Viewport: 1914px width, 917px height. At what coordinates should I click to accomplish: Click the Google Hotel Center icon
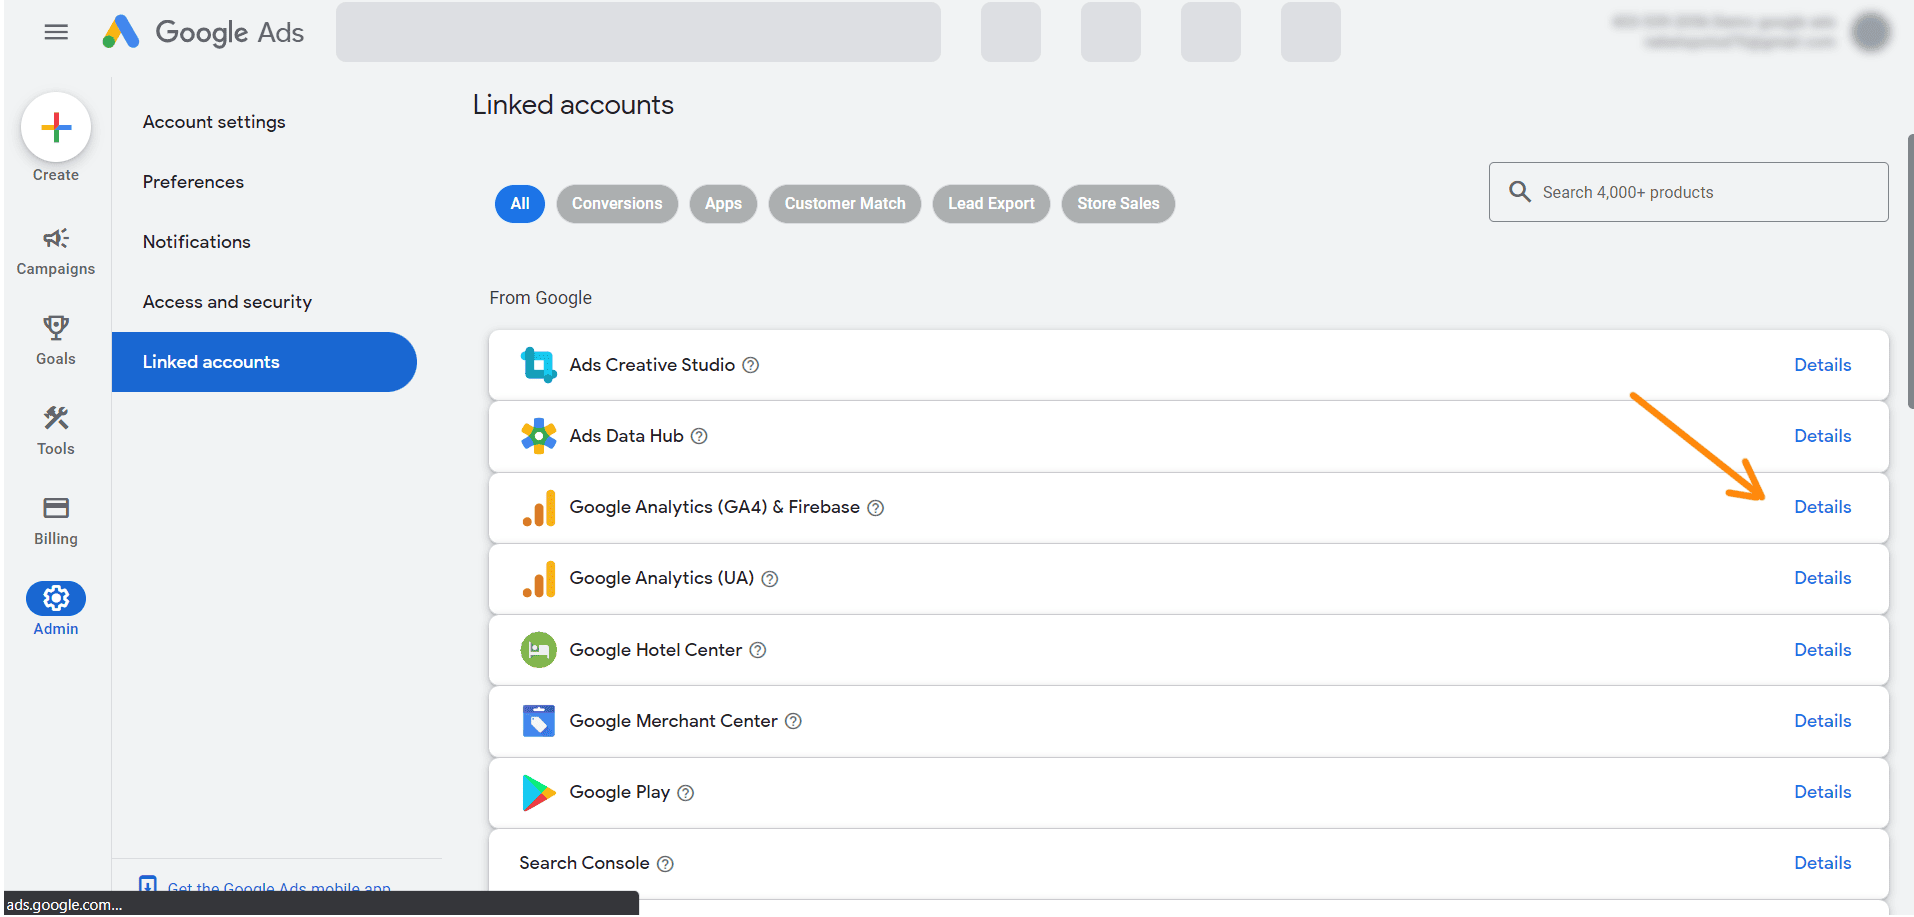[x=538, y=650]
